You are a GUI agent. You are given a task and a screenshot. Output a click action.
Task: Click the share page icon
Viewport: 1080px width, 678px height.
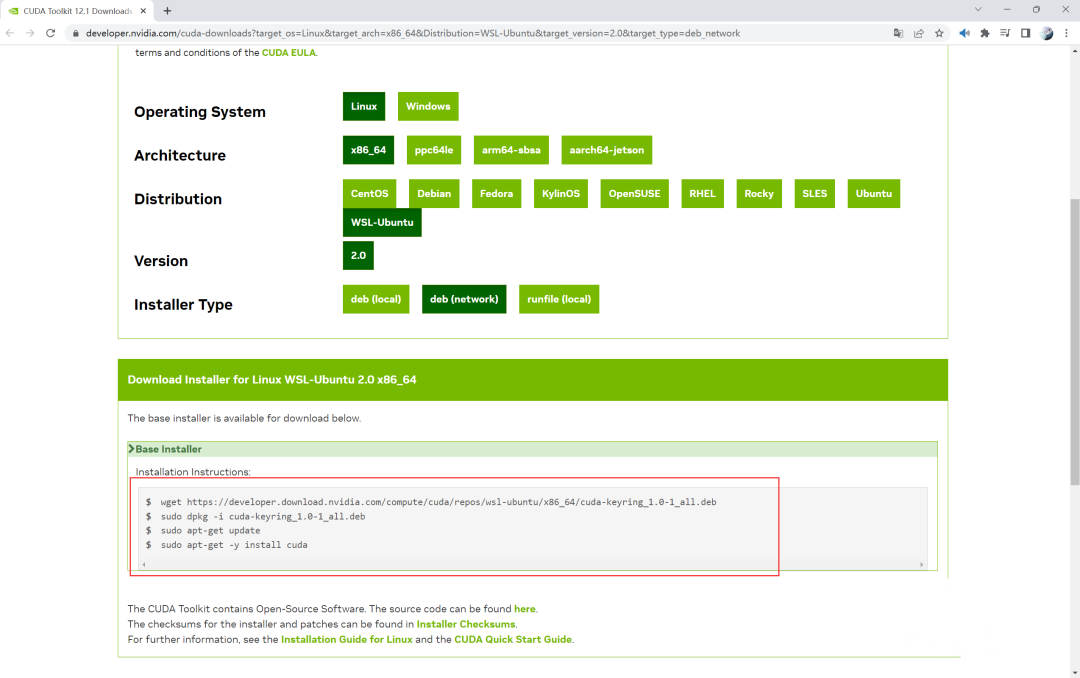[918, 33]
